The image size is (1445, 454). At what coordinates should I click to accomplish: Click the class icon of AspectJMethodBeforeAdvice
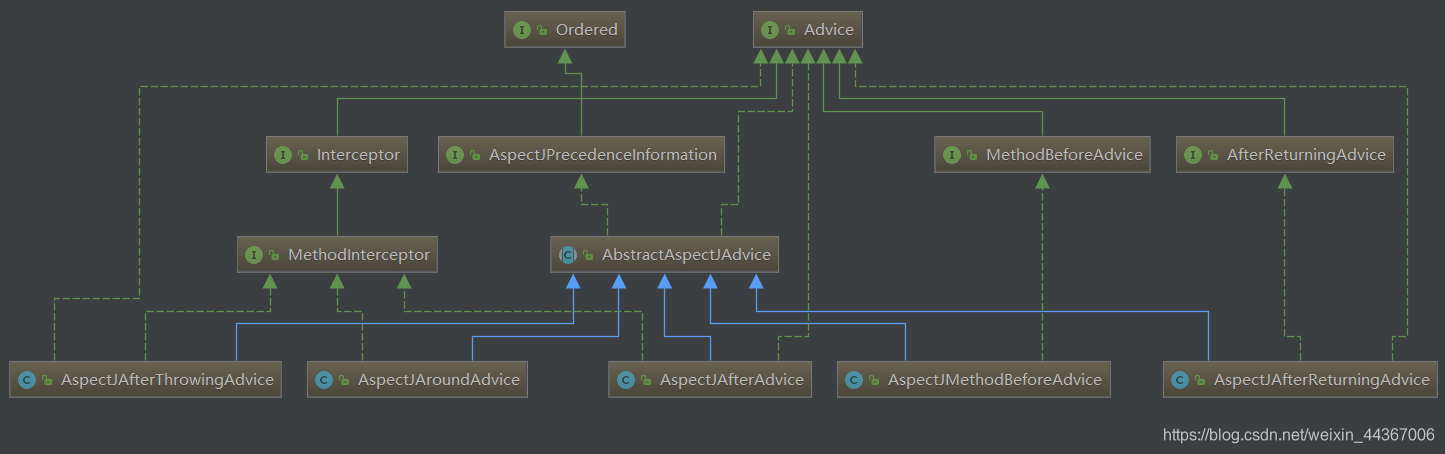tap(854, 380)
